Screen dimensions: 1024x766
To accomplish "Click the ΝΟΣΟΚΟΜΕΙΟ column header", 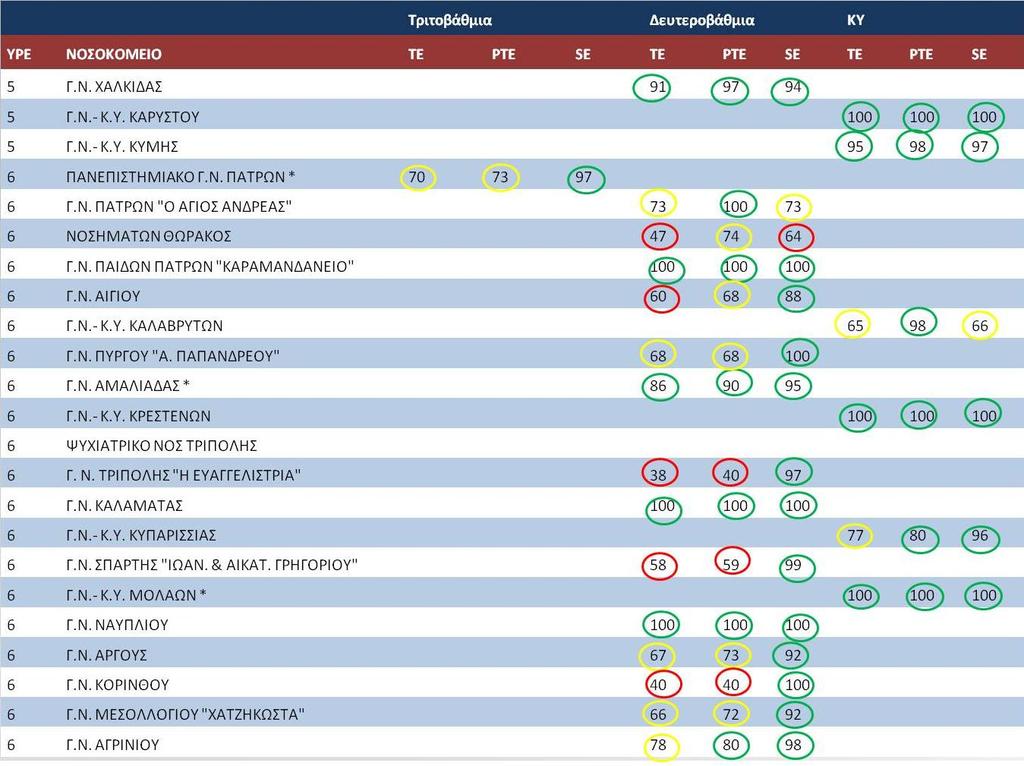I will coord(114,54).
